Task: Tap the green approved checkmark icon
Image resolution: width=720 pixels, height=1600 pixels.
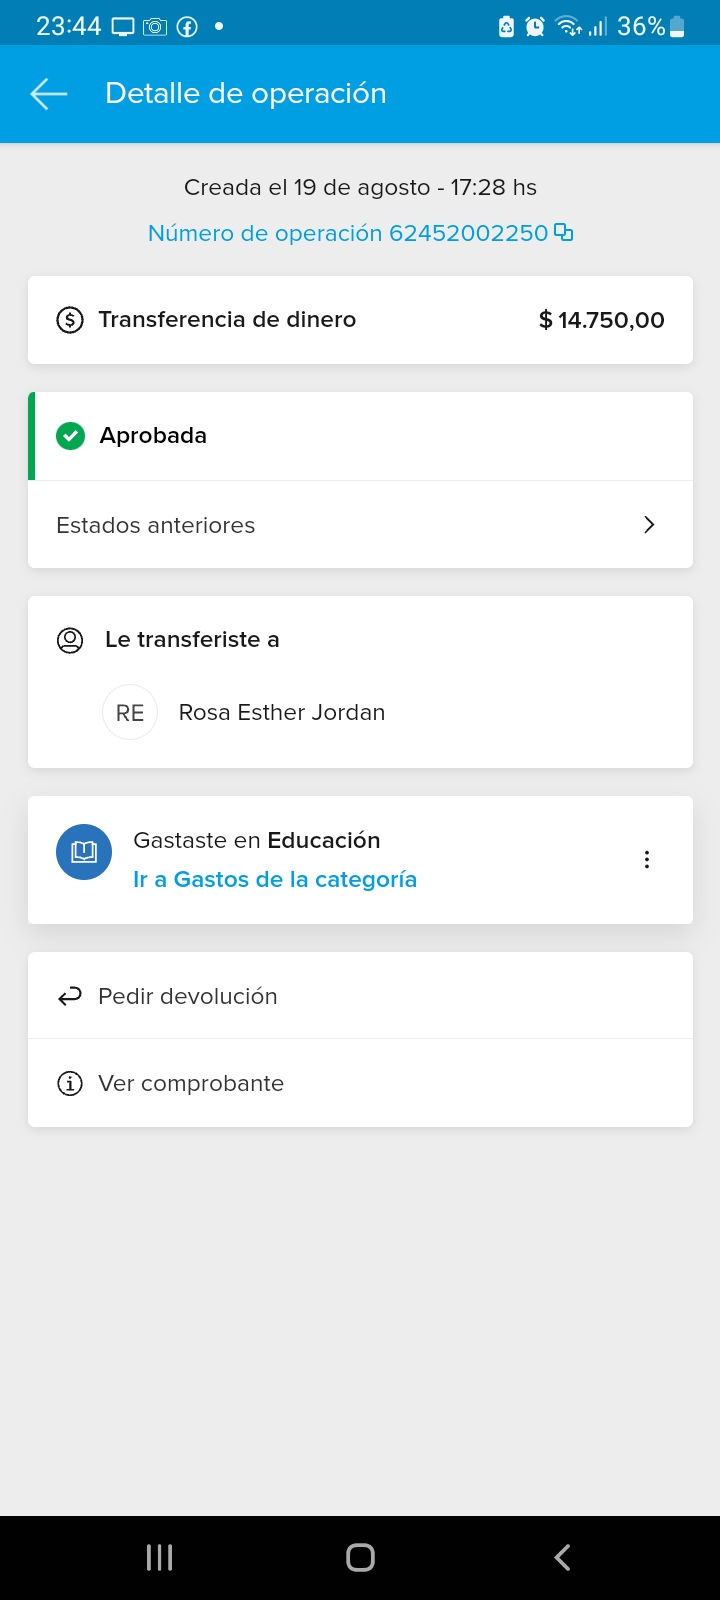Action: [70, 436]
